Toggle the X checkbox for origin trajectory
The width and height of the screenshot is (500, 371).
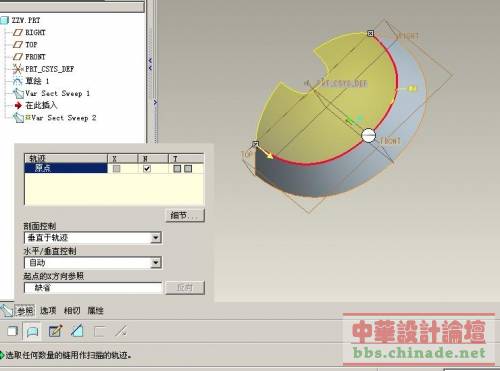coord(116,169)
